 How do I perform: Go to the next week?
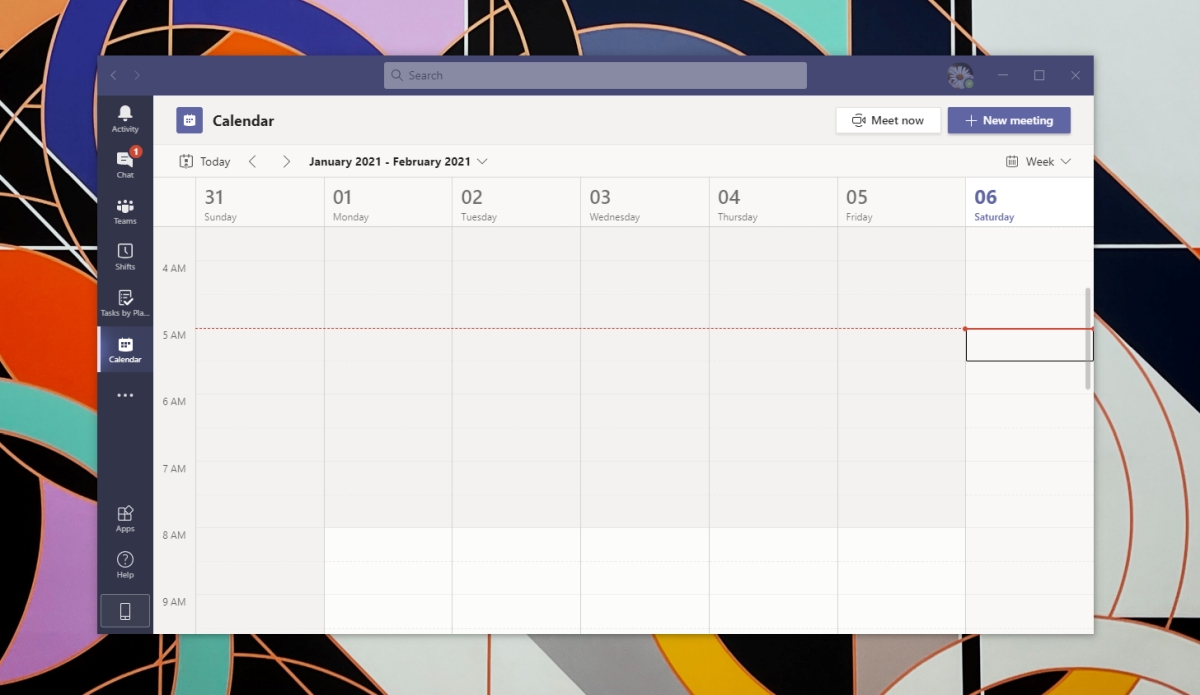pyautogui.click(x=286, y=161)
